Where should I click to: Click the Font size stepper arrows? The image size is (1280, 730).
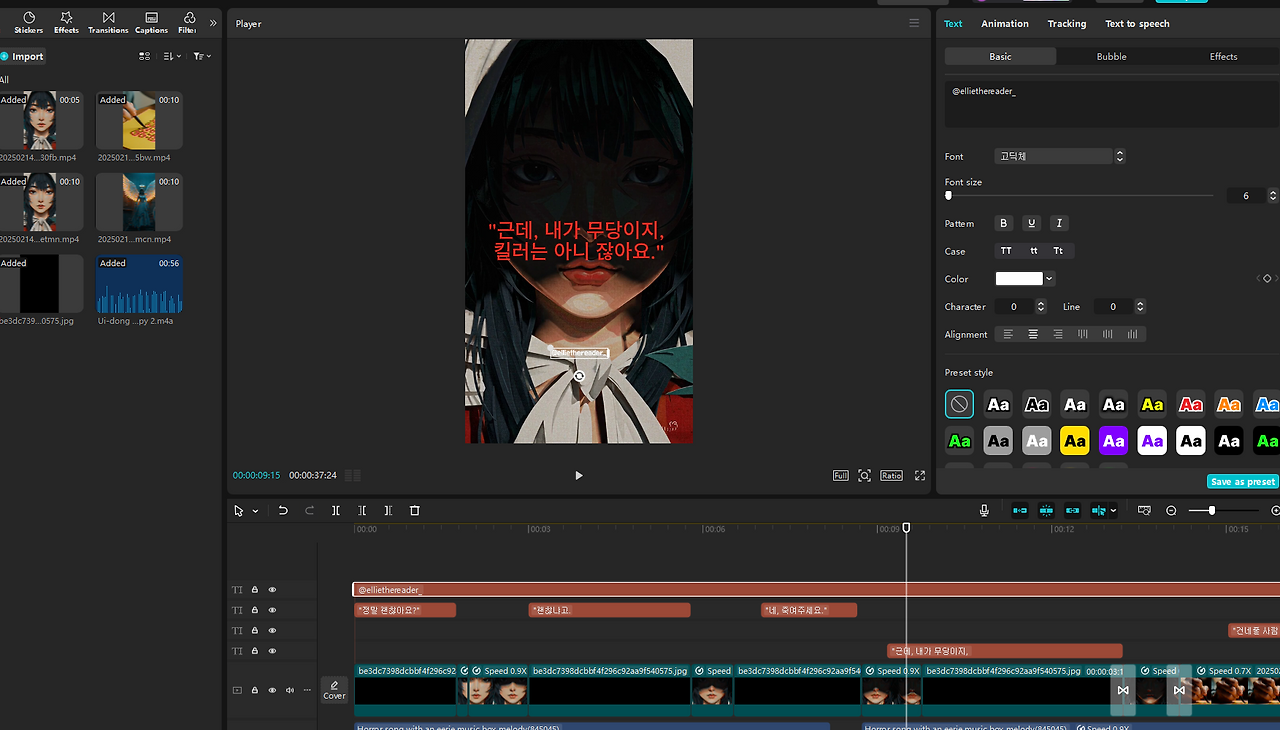[x=1273, y=196]
